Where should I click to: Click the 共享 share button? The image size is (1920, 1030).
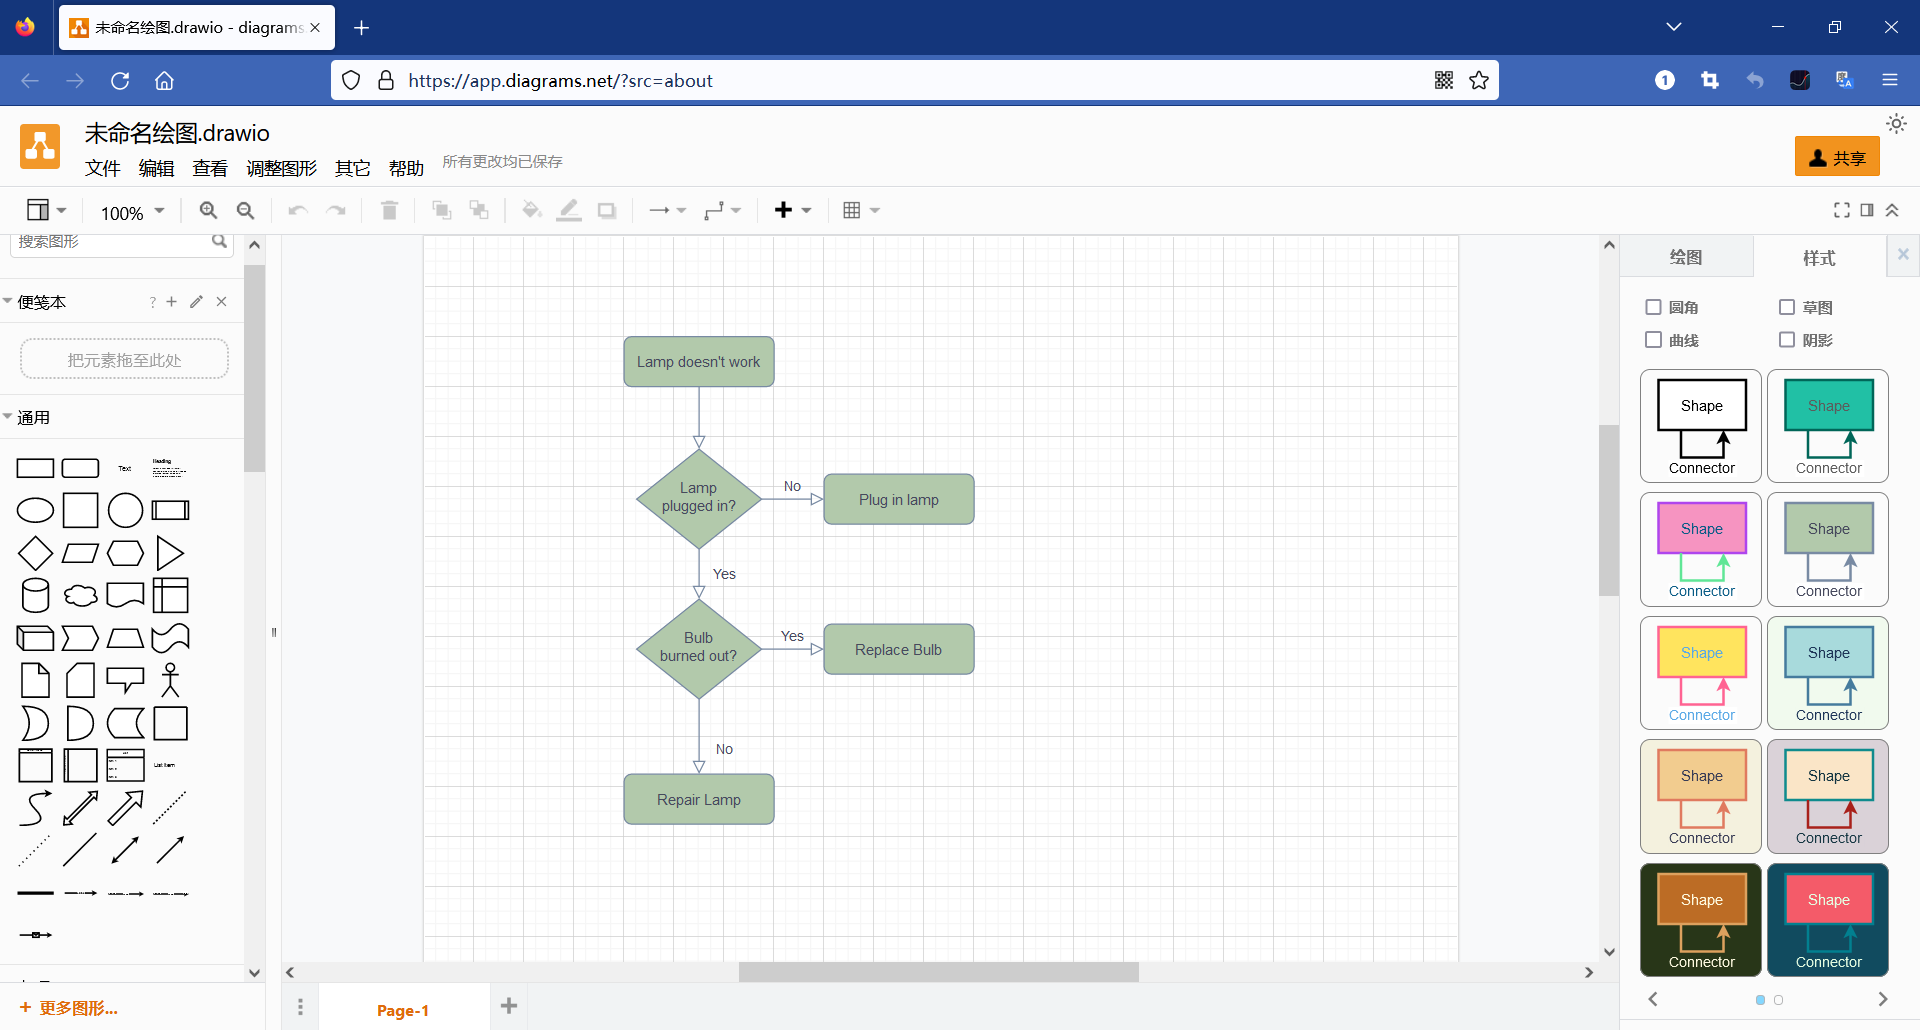[x=1837, y=157]
